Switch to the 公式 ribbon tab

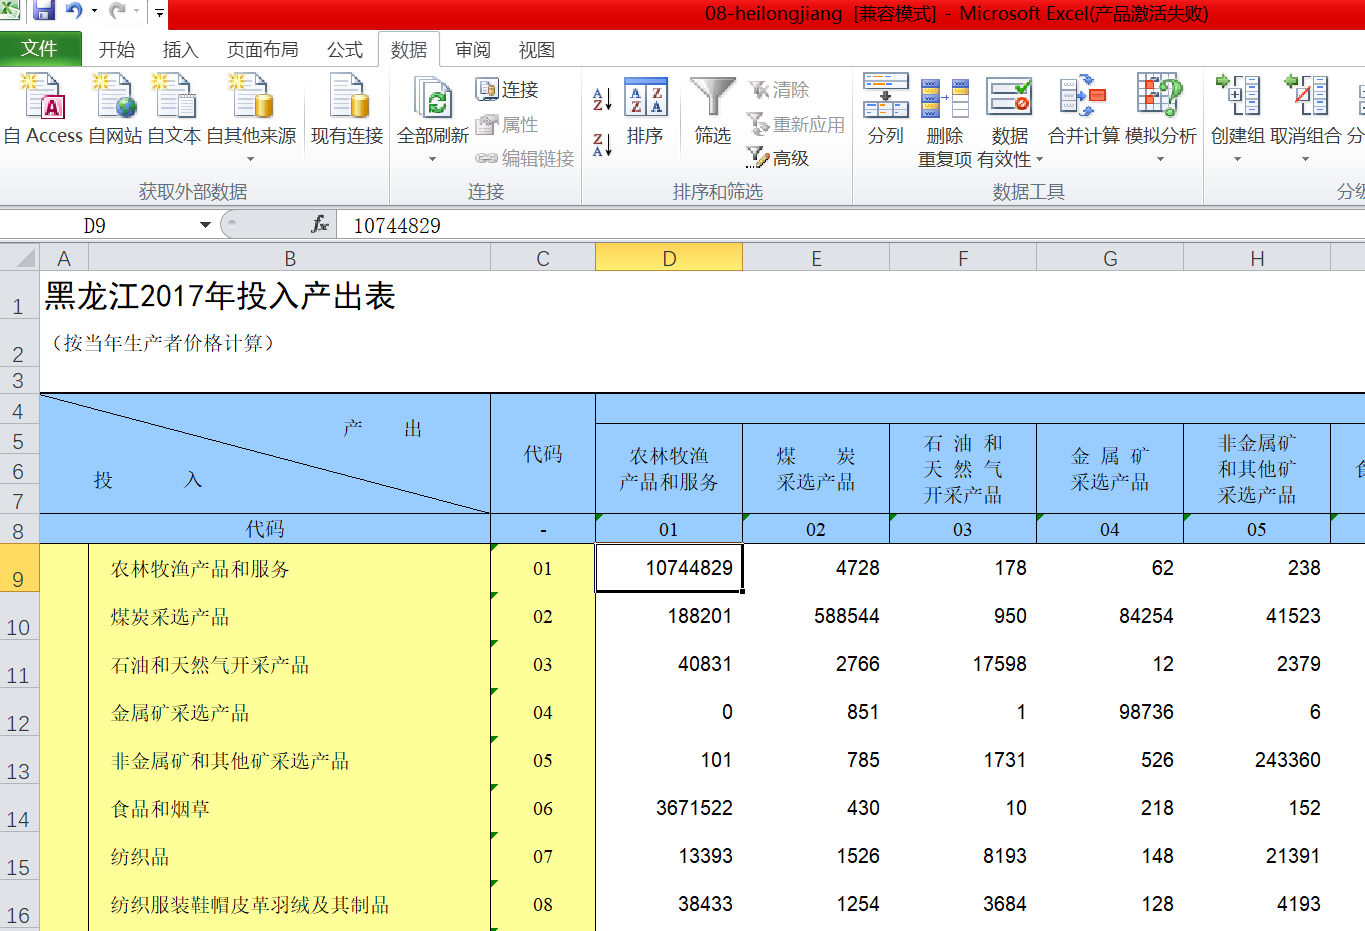click(344, 50)
